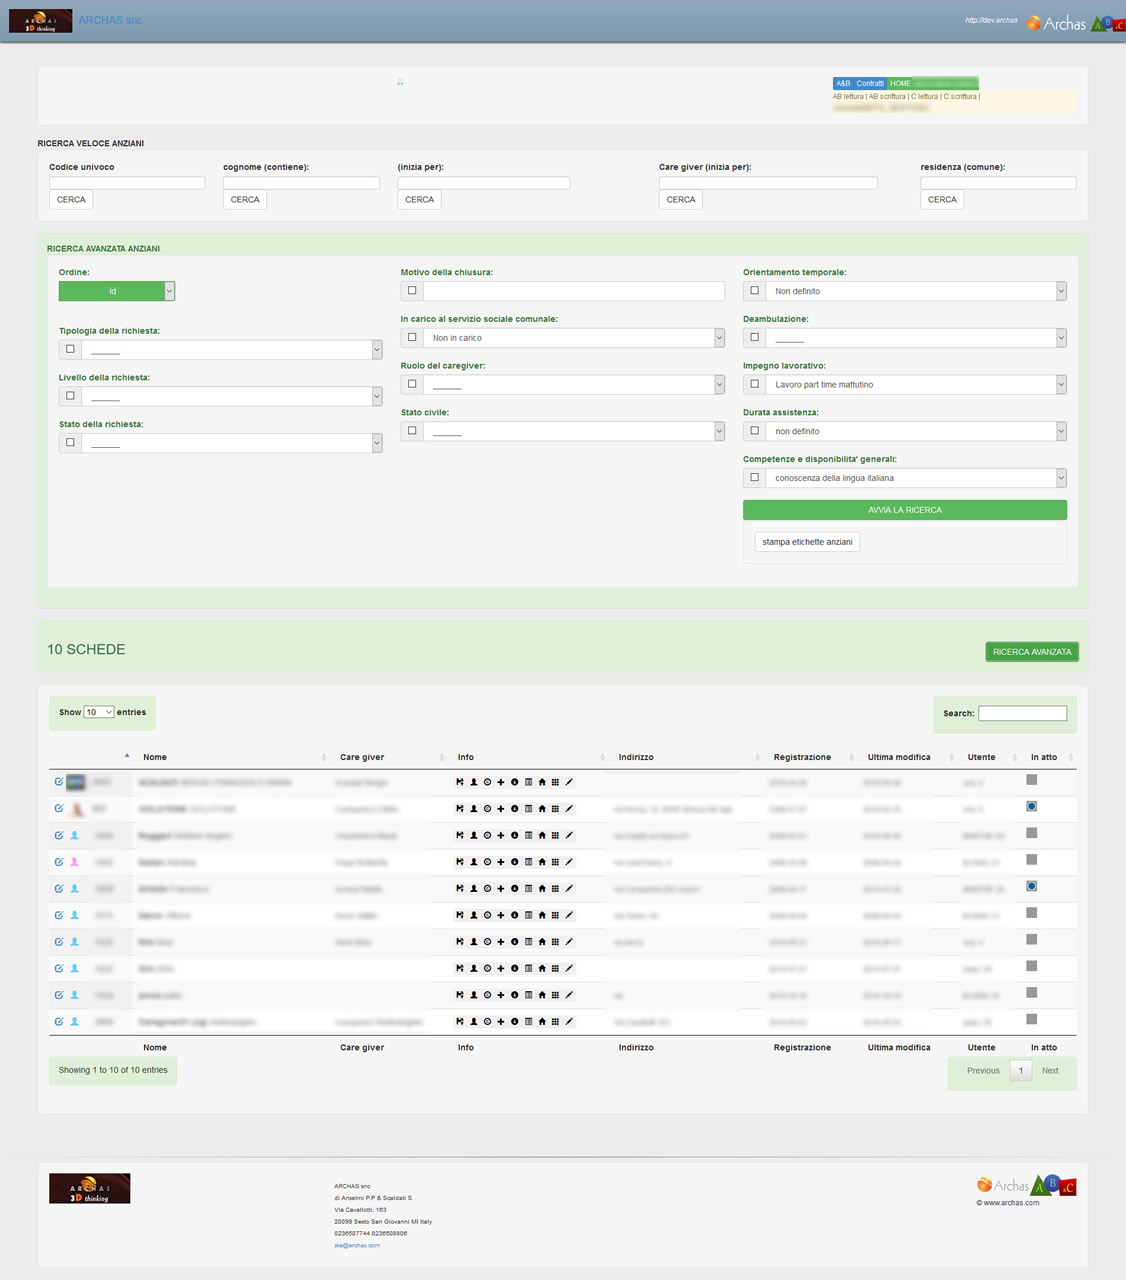Open the Show entries count selector
Screen dimensions: 1126x1280
(x=98, y=712)
